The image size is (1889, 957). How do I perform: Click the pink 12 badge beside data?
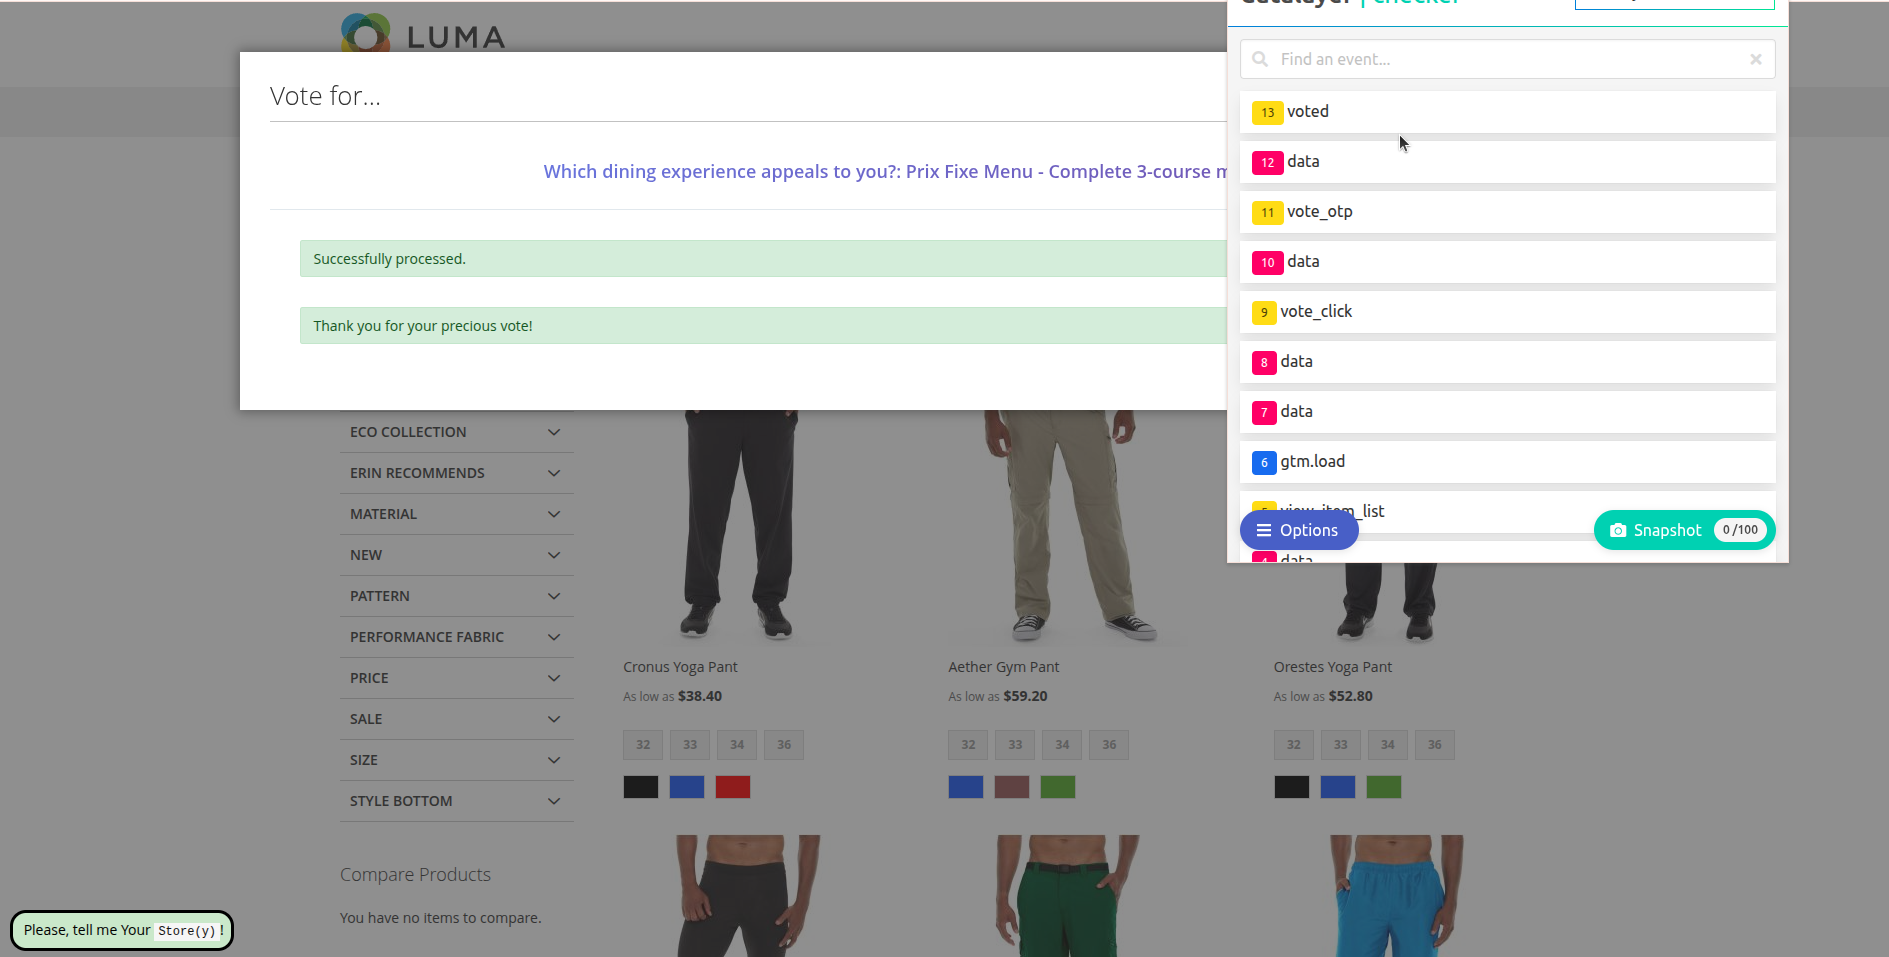click(1267, 162)
